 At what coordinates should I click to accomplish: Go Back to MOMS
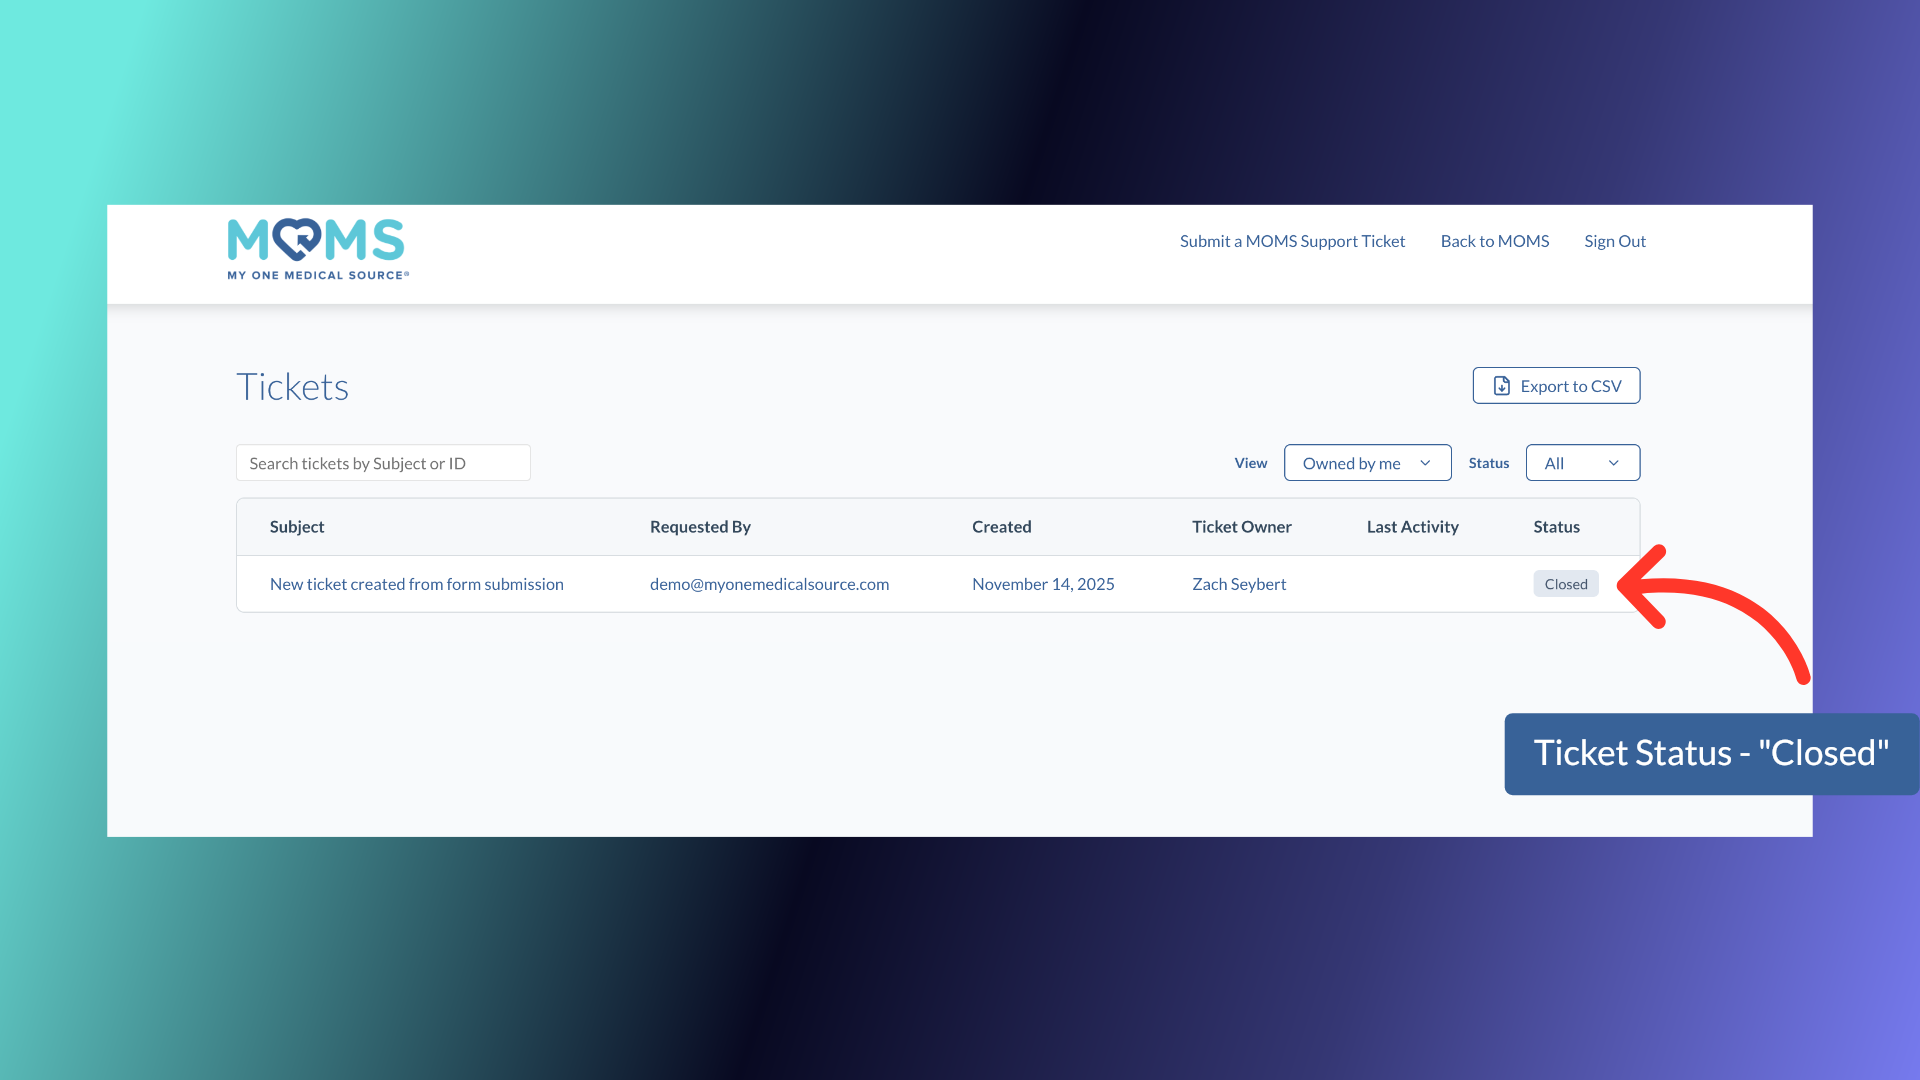[1494, 241]
